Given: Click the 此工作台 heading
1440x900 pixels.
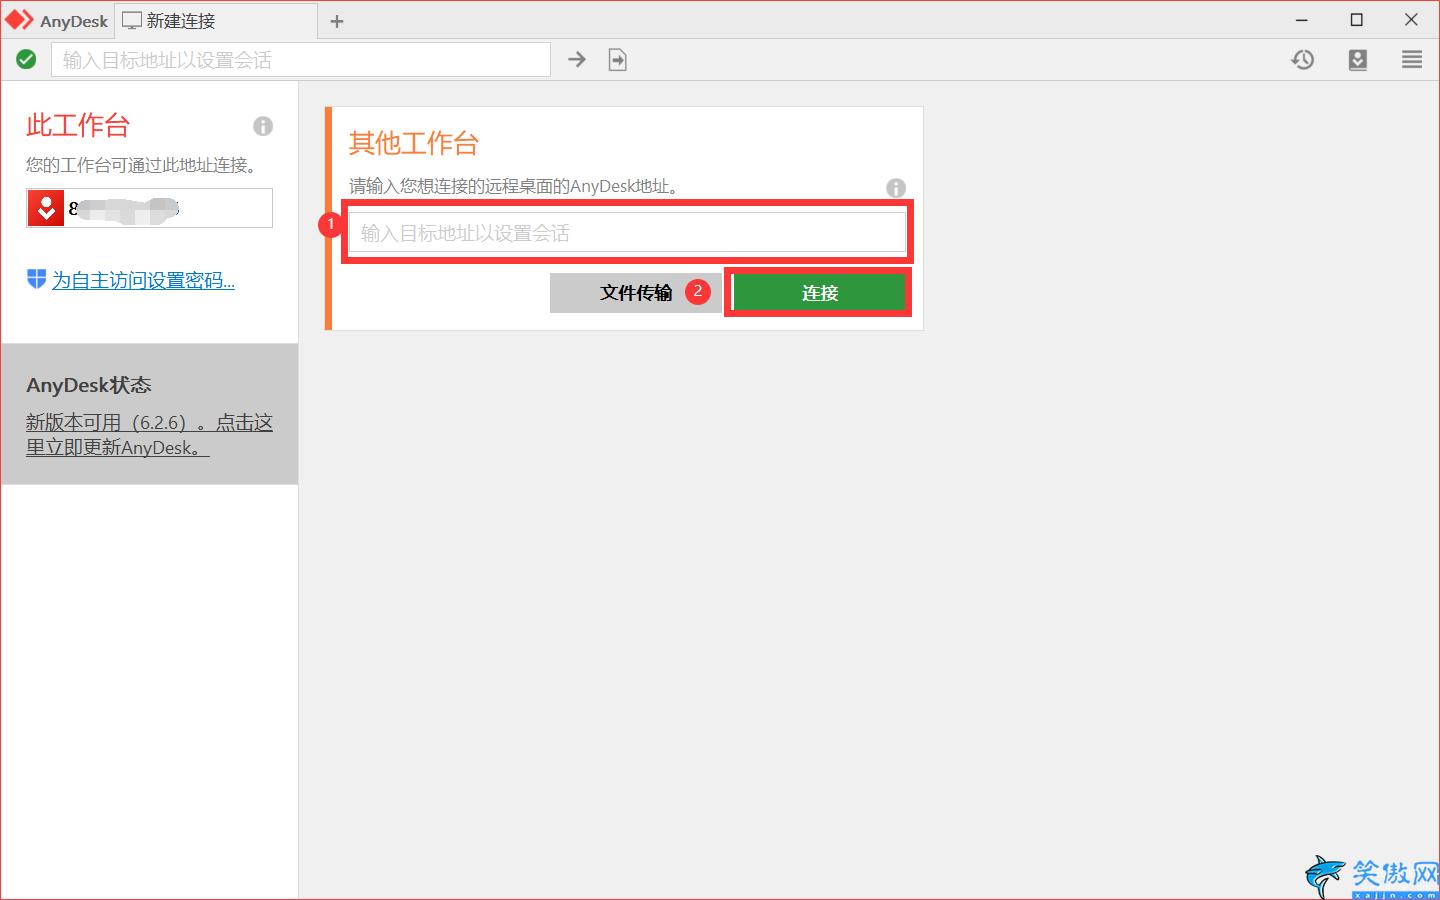Looking at the screenshot, I should (x=78, y=125).
